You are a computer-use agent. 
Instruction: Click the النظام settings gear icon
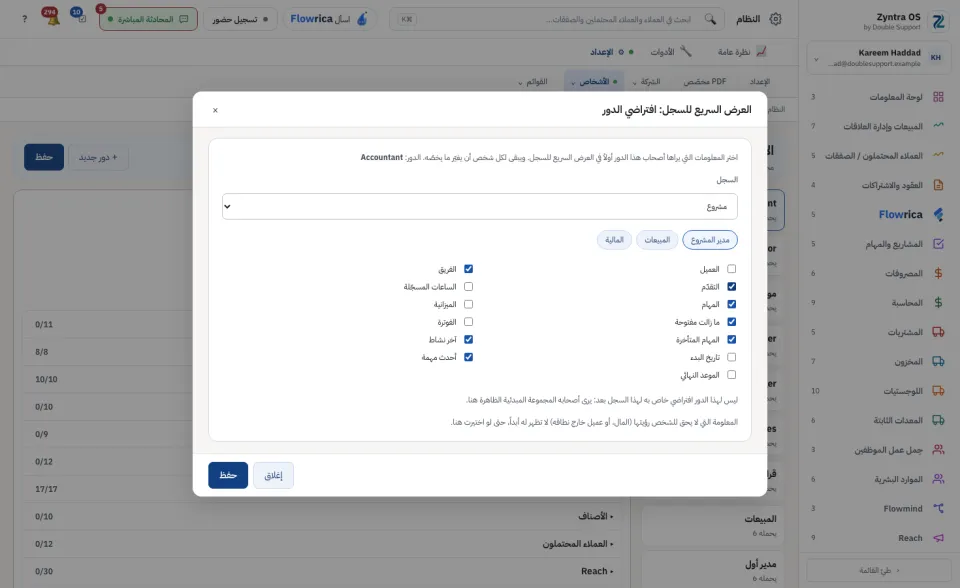(775, 19)
